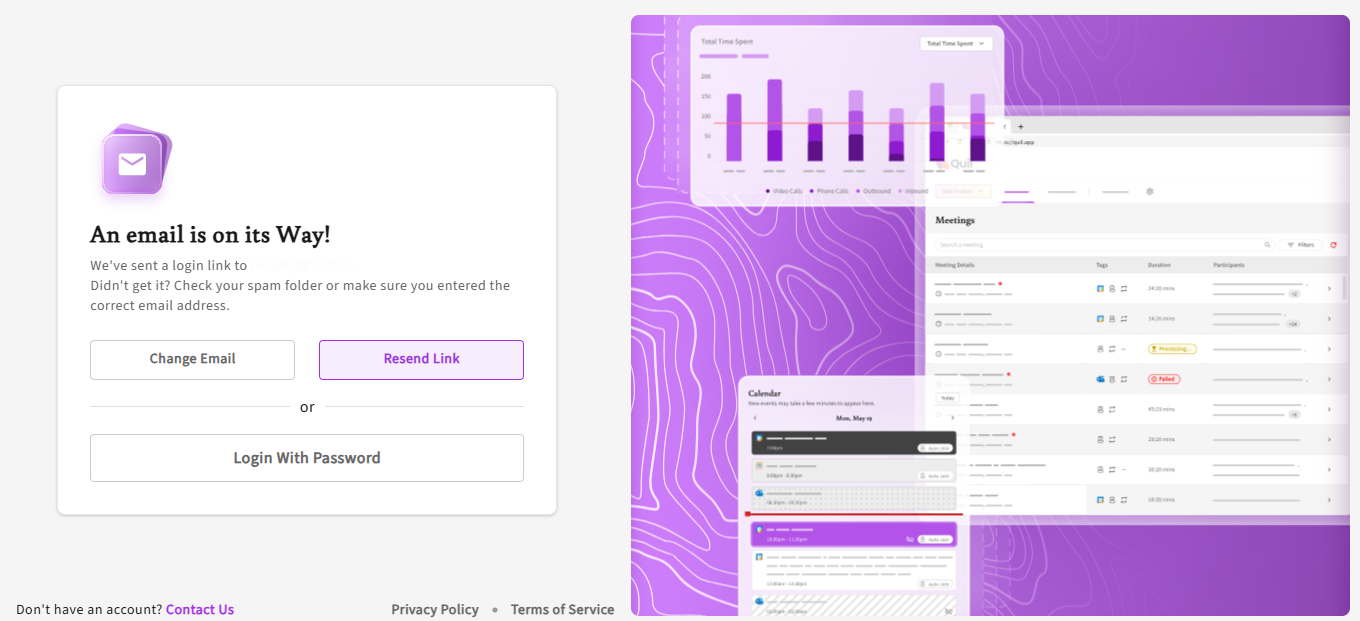The width and height of the screenshot is (1360, 621).
Task: Click the settings gear icon in illustration
Action: tap(1150, 191)
